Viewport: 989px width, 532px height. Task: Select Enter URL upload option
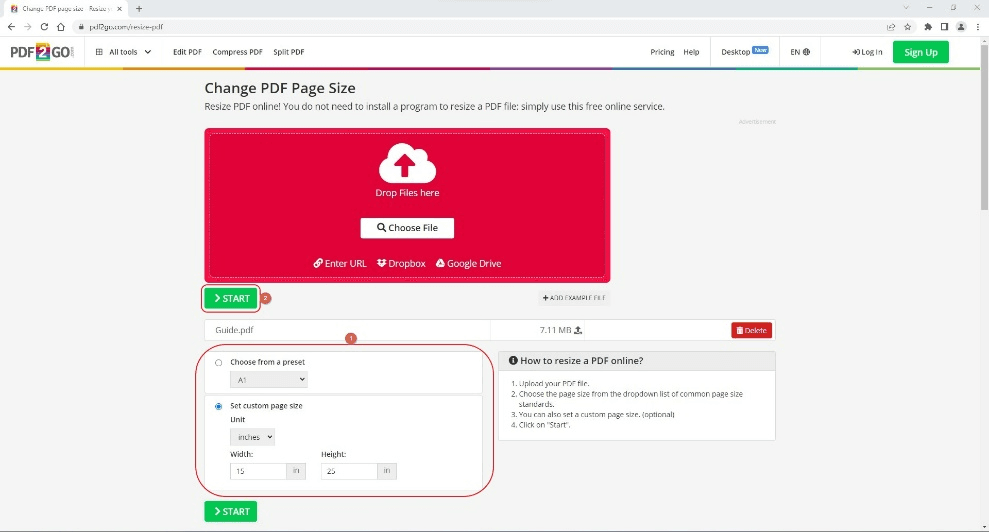pos(340,263)
